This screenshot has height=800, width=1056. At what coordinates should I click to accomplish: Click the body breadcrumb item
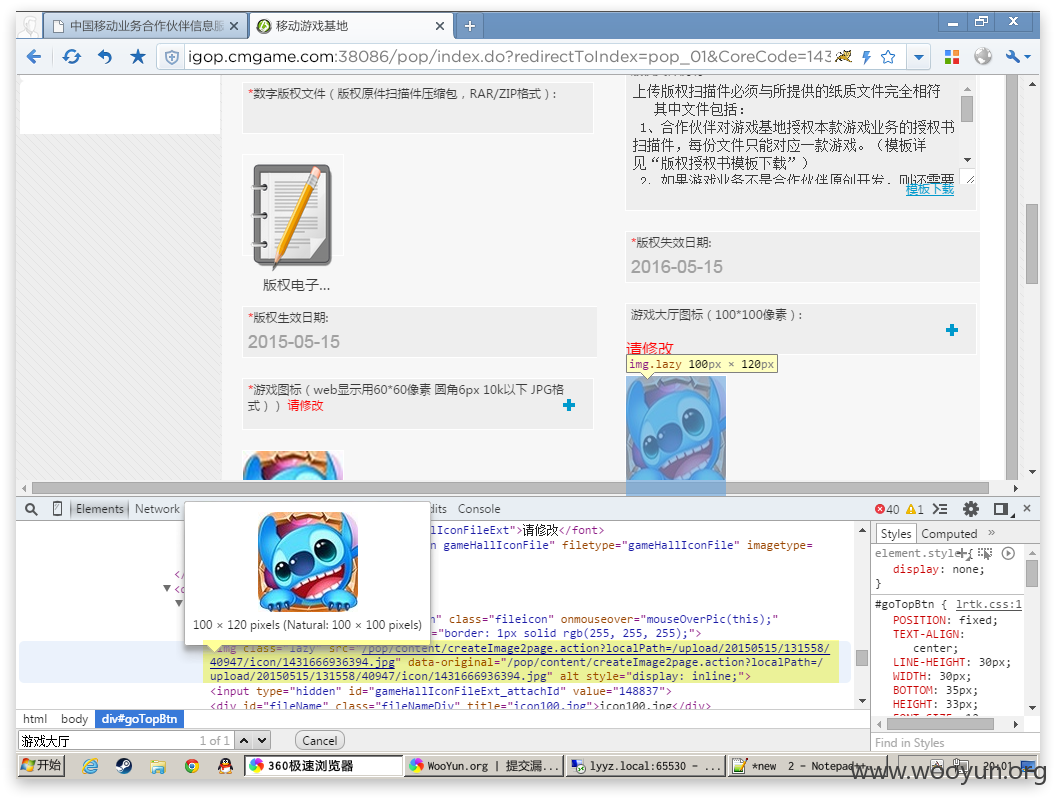click(x=74, y=719)
